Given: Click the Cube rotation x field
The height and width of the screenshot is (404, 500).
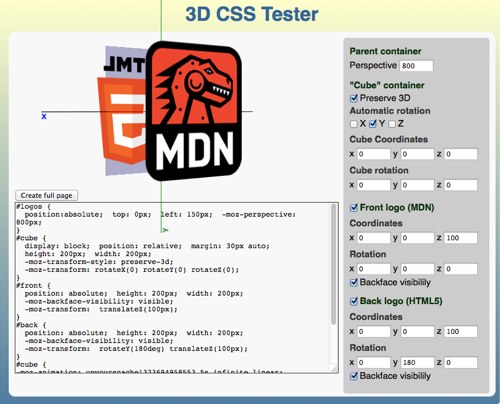Looking at the screenshot, I should (373, 185).
